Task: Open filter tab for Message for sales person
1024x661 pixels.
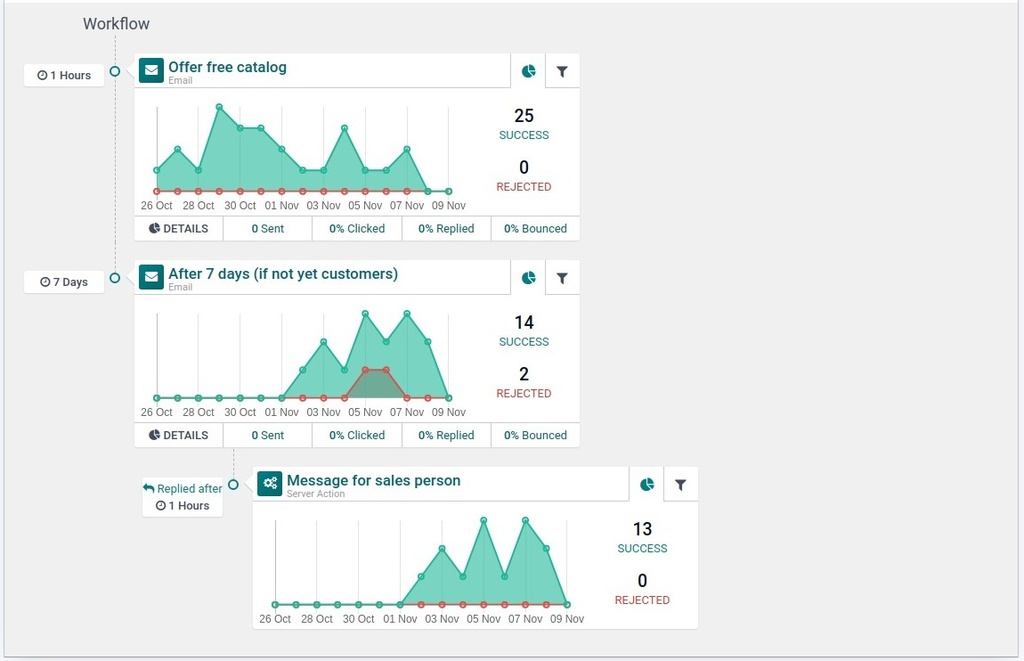Action: 680,485
